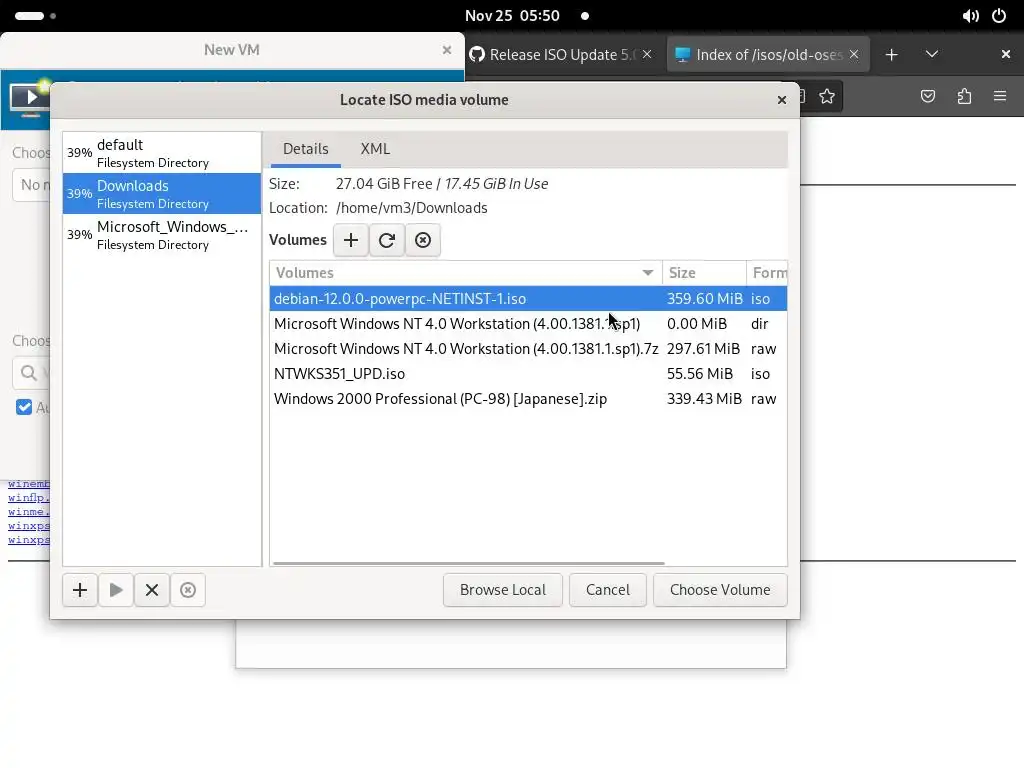
Task: Delete the selected volume
Action: click(x=423, y=240)
